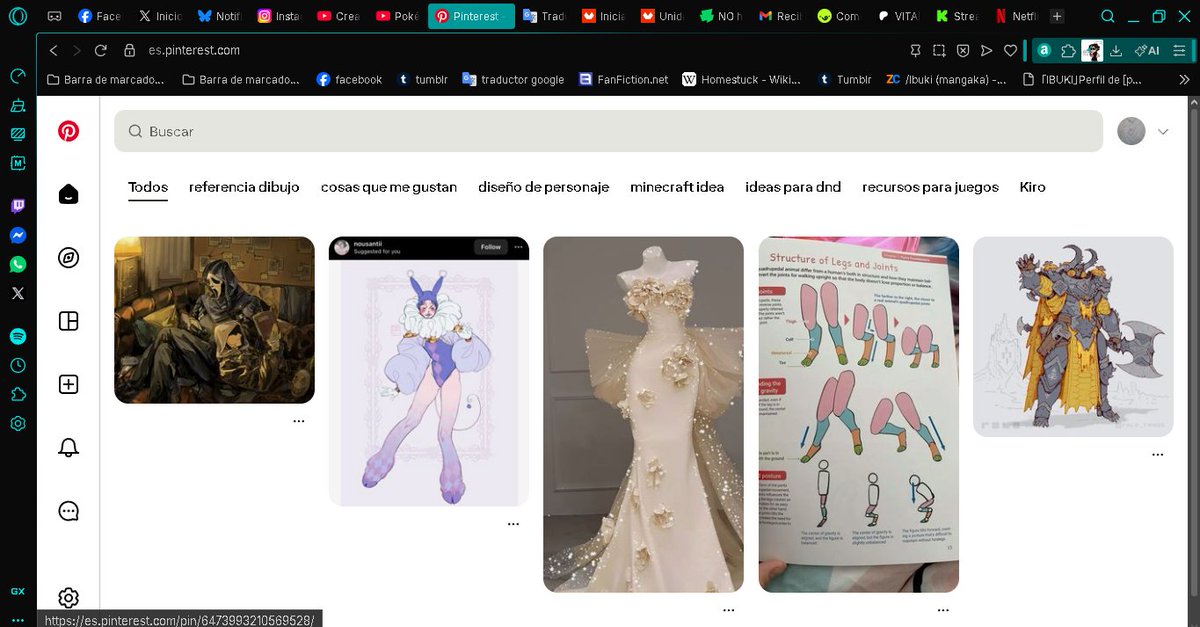The image size is (1200, 627).
Task: Switch to minecraft idea tab
Action: pos(677,187)
